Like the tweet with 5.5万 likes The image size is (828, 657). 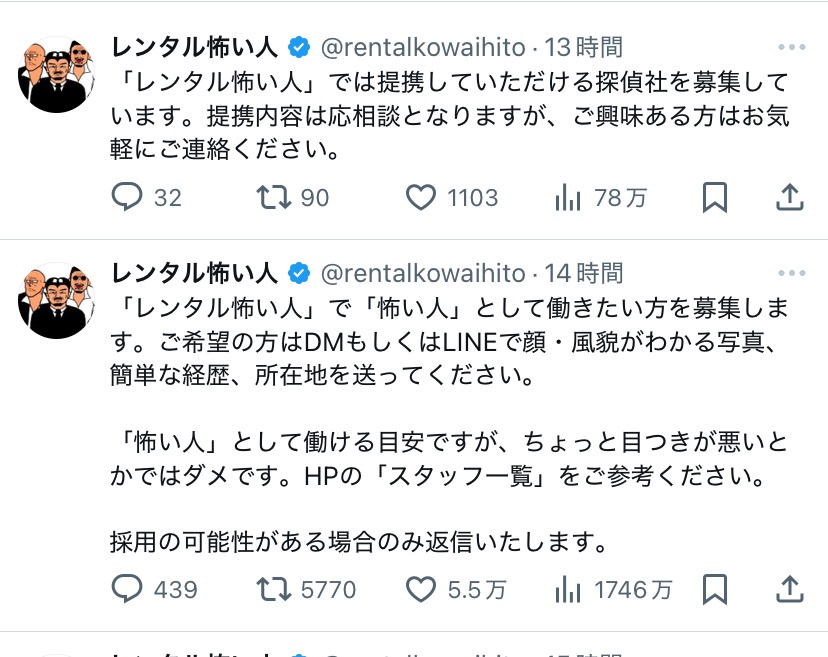420,589
